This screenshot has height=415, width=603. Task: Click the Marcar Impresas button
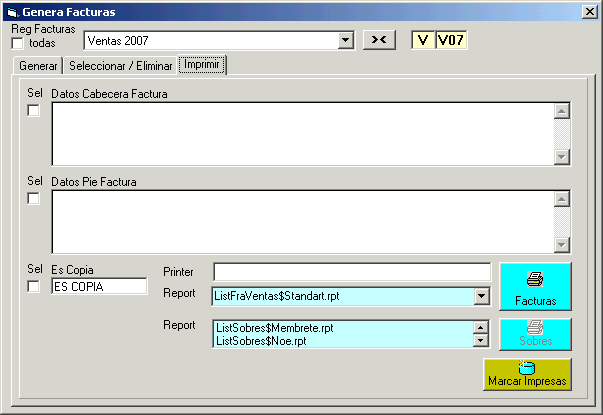click(x=527, y=374)
